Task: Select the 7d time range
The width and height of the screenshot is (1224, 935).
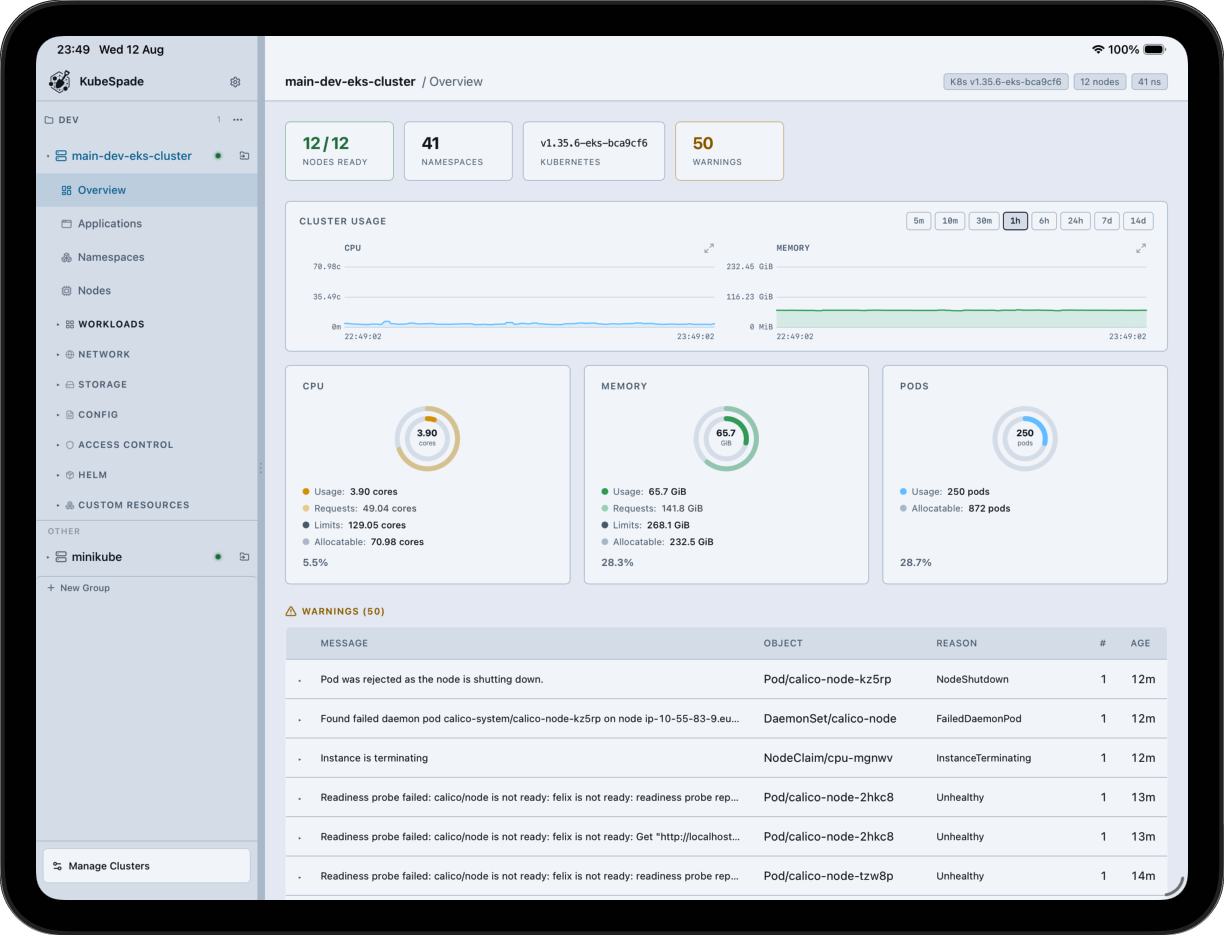Action: point(1106,221)
